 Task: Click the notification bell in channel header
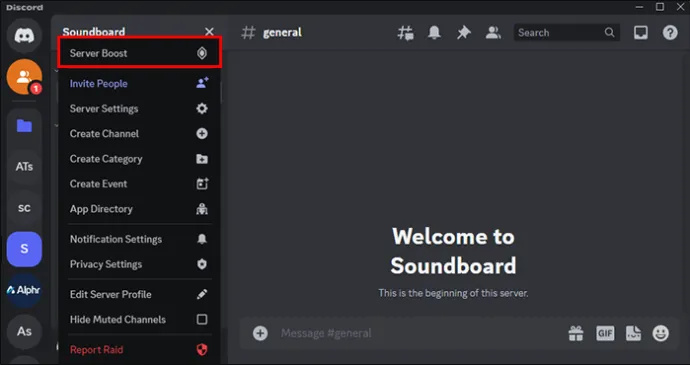434,33
